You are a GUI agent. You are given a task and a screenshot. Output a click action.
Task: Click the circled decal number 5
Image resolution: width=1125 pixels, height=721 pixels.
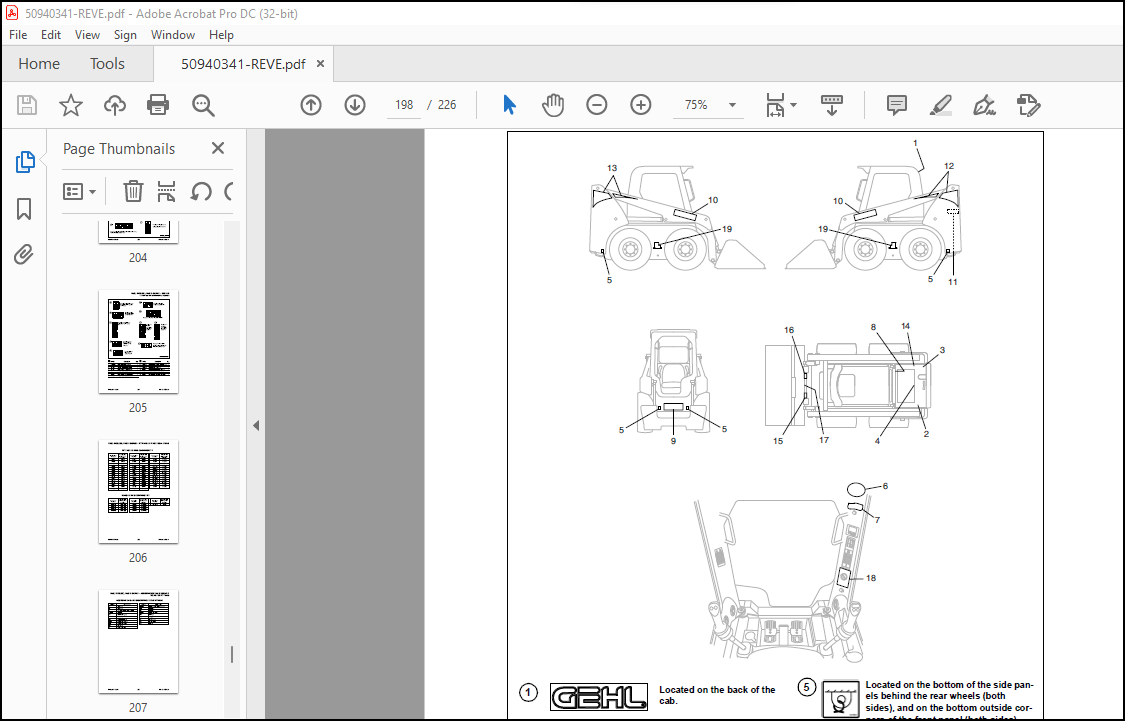coord(806,687)
